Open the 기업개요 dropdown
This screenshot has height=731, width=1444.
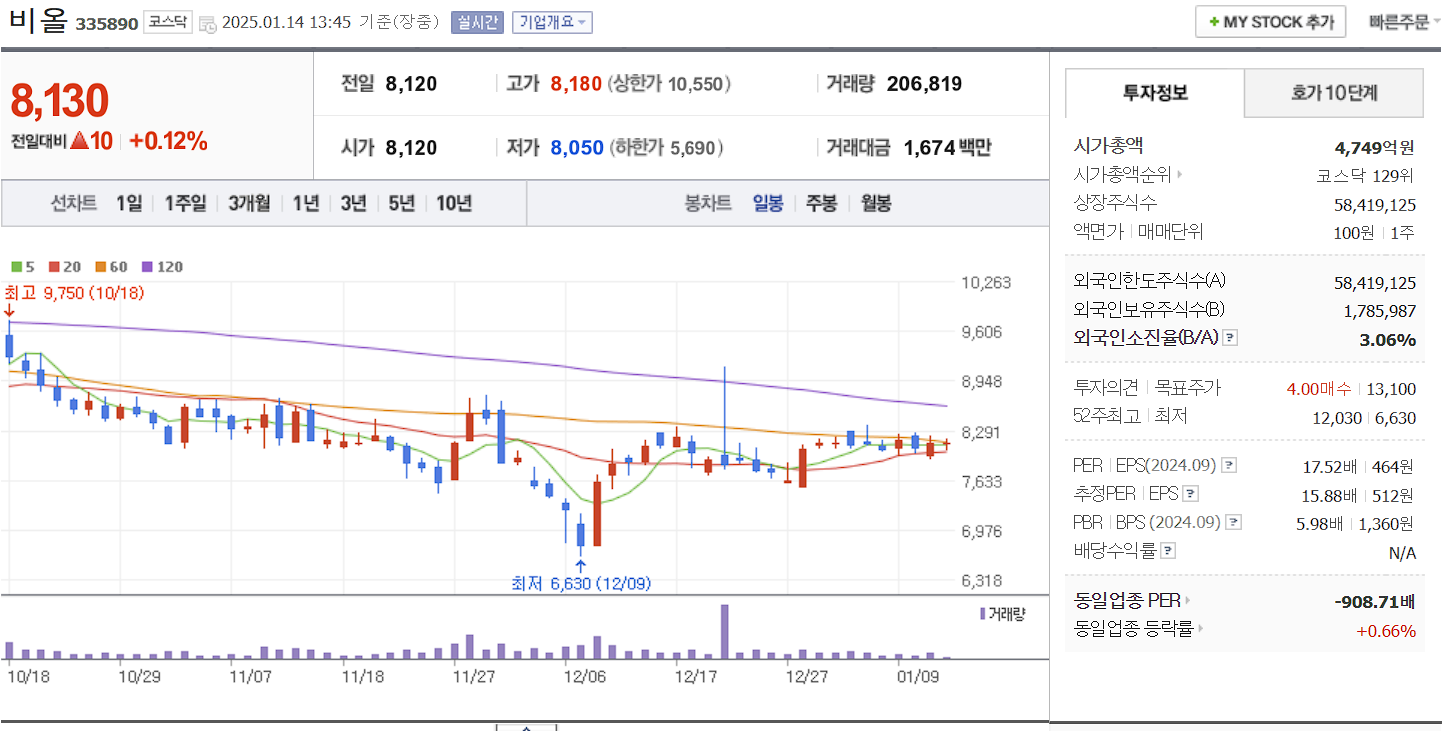[x=551, y=21]
